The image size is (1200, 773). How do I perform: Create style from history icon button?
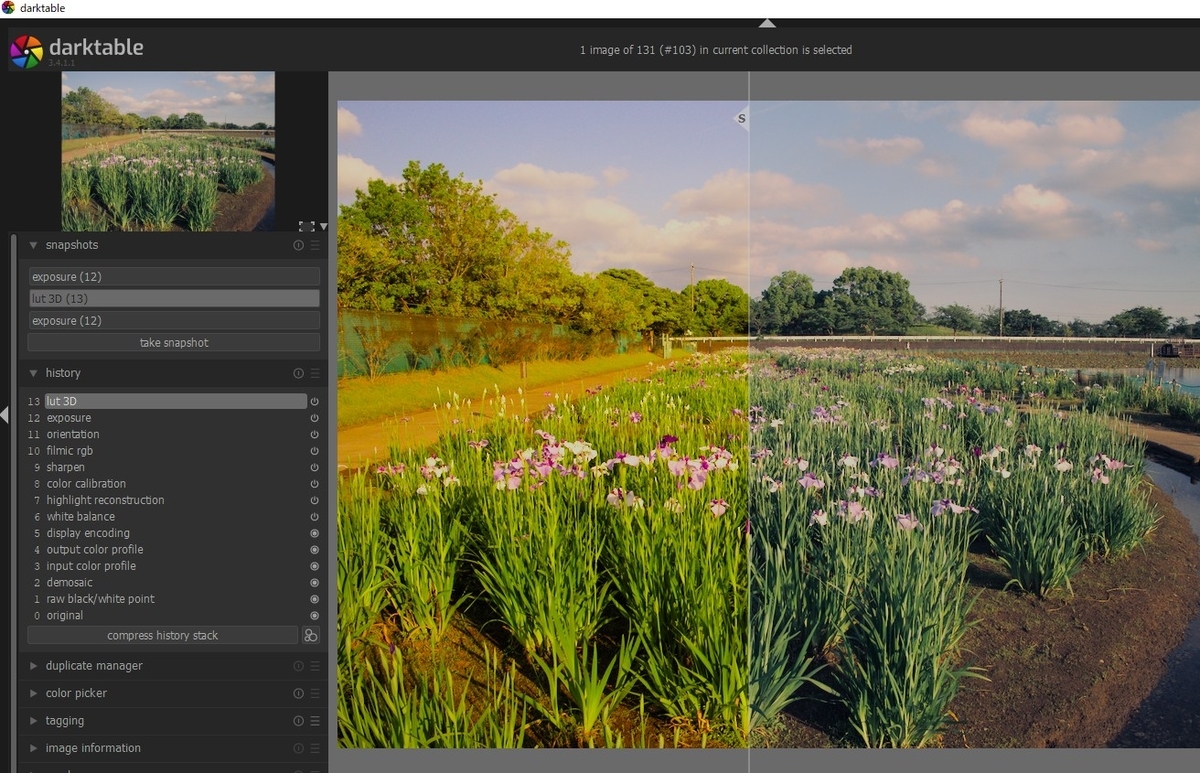point(311,636)
